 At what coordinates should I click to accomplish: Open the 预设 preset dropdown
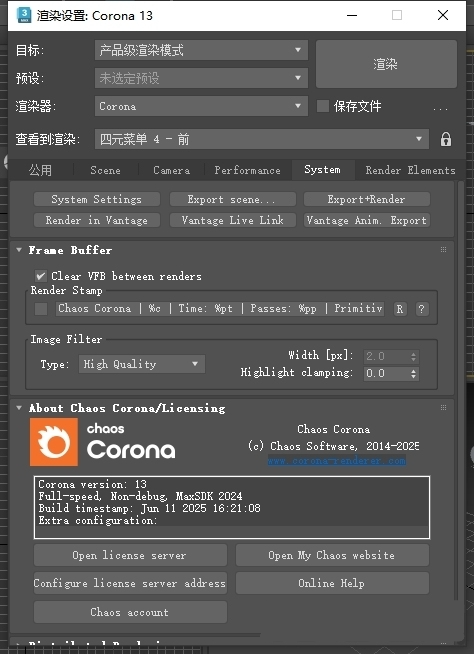pyautogui.click(x=202, y=78)
